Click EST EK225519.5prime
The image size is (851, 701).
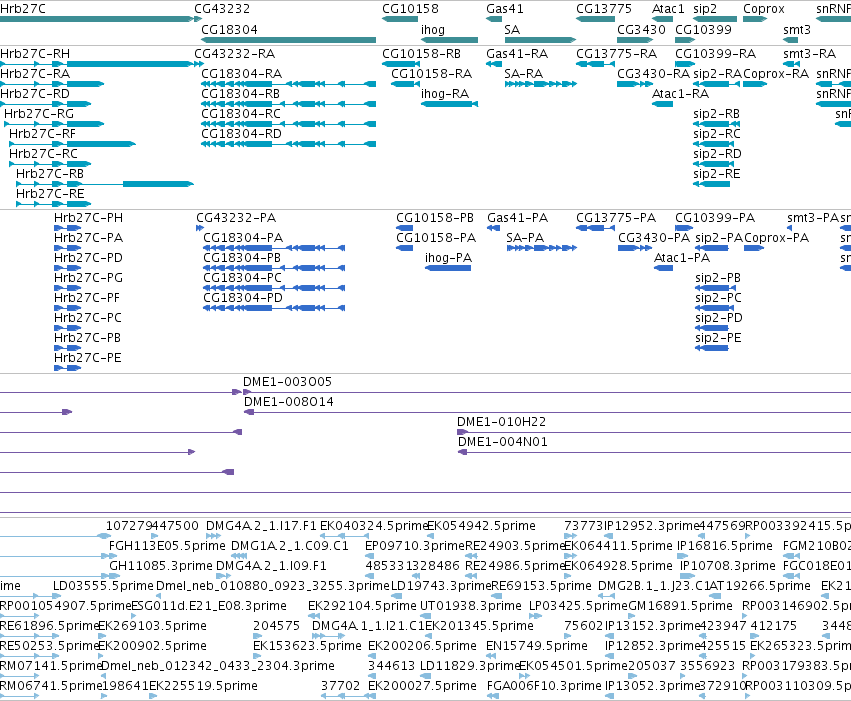(x=204, y=686)
